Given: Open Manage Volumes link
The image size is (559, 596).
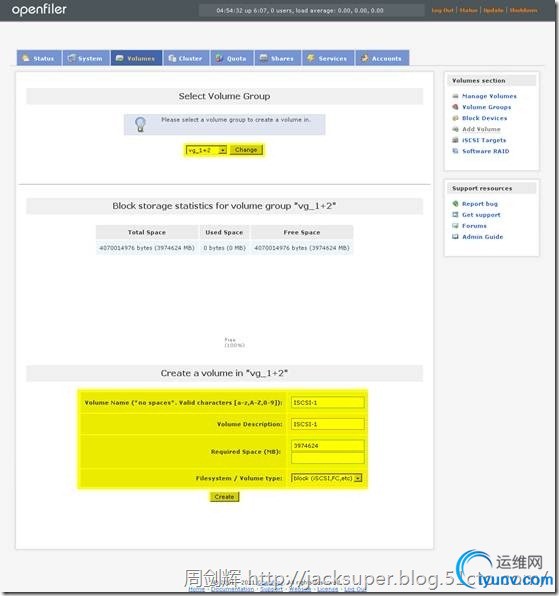Looking at the screenshot, I should (489, 96).
